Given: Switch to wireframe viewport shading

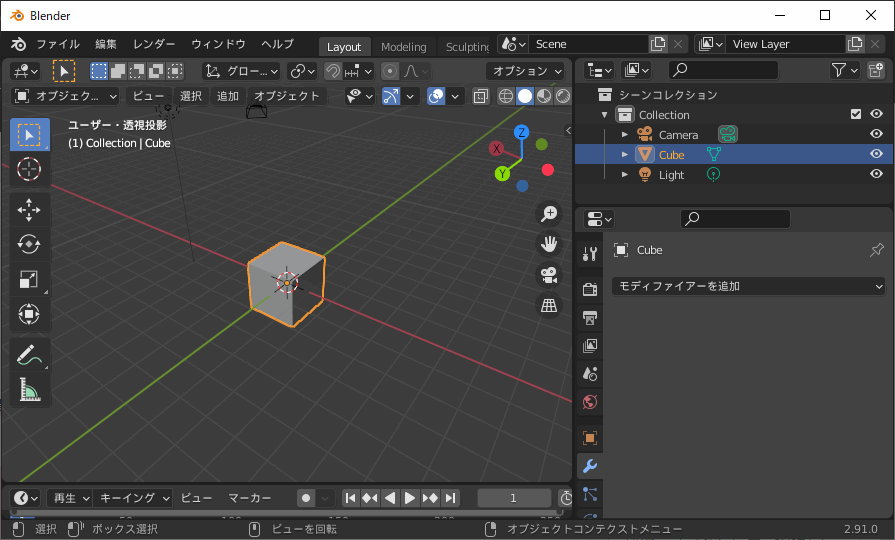Looking at the screenshot, I should click(x=506, y=96).
